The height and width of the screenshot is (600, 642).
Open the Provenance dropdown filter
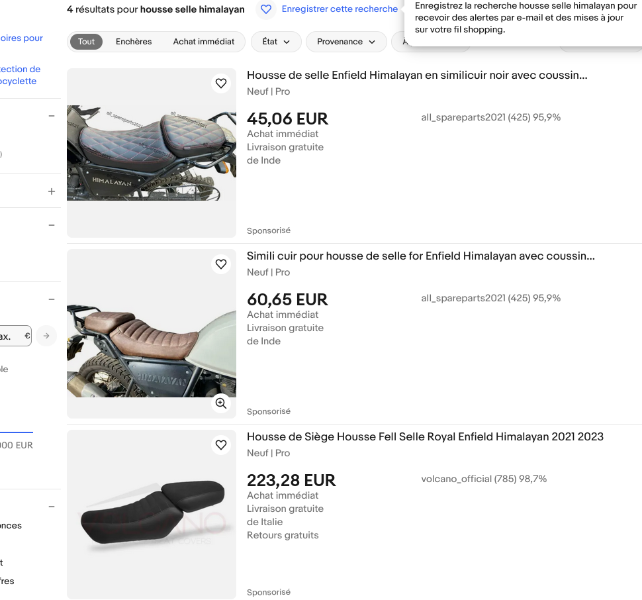click(x=346, y=42)
